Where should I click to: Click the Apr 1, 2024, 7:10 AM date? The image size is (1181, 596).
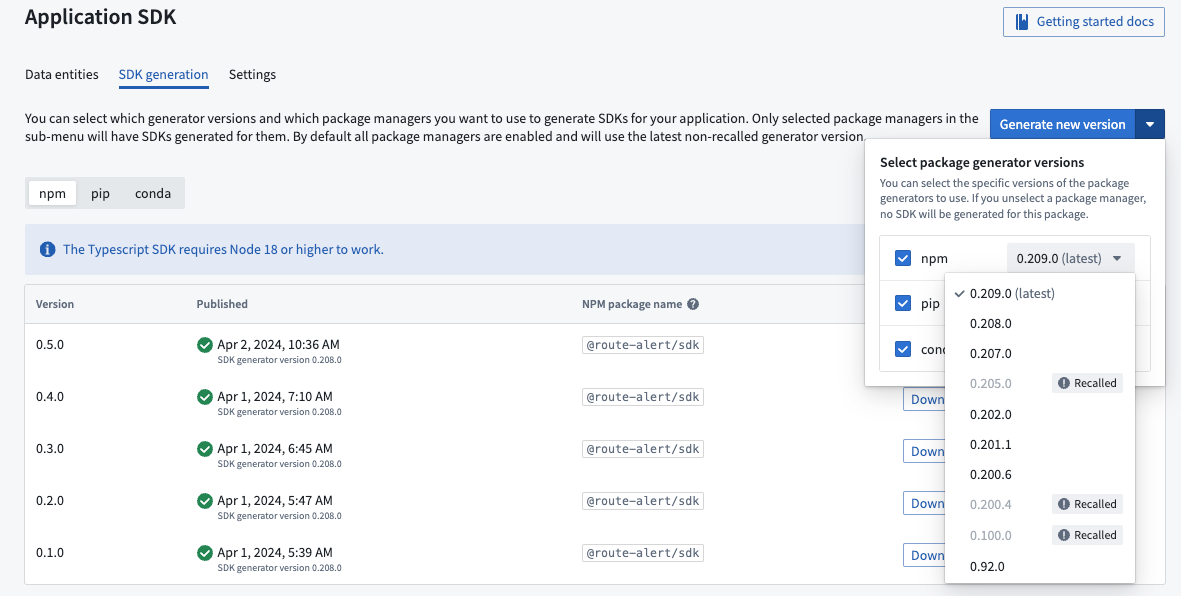coord(275,396)
